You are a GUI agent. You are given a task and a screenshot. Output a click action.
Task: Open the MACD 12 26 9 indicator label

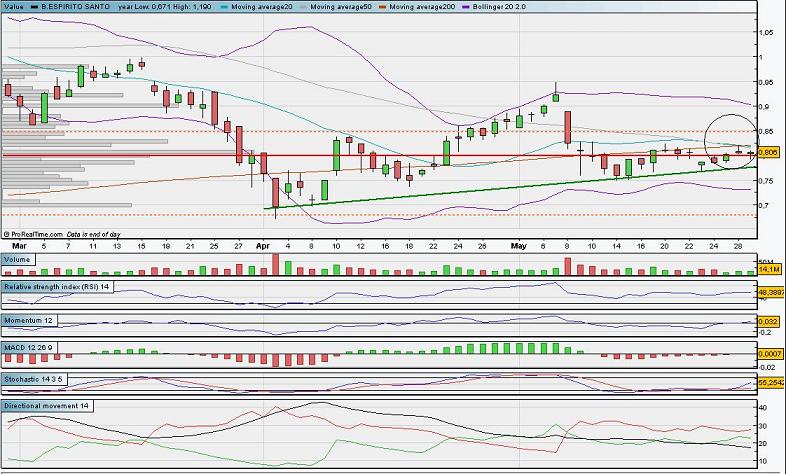(x=28, y=347)
